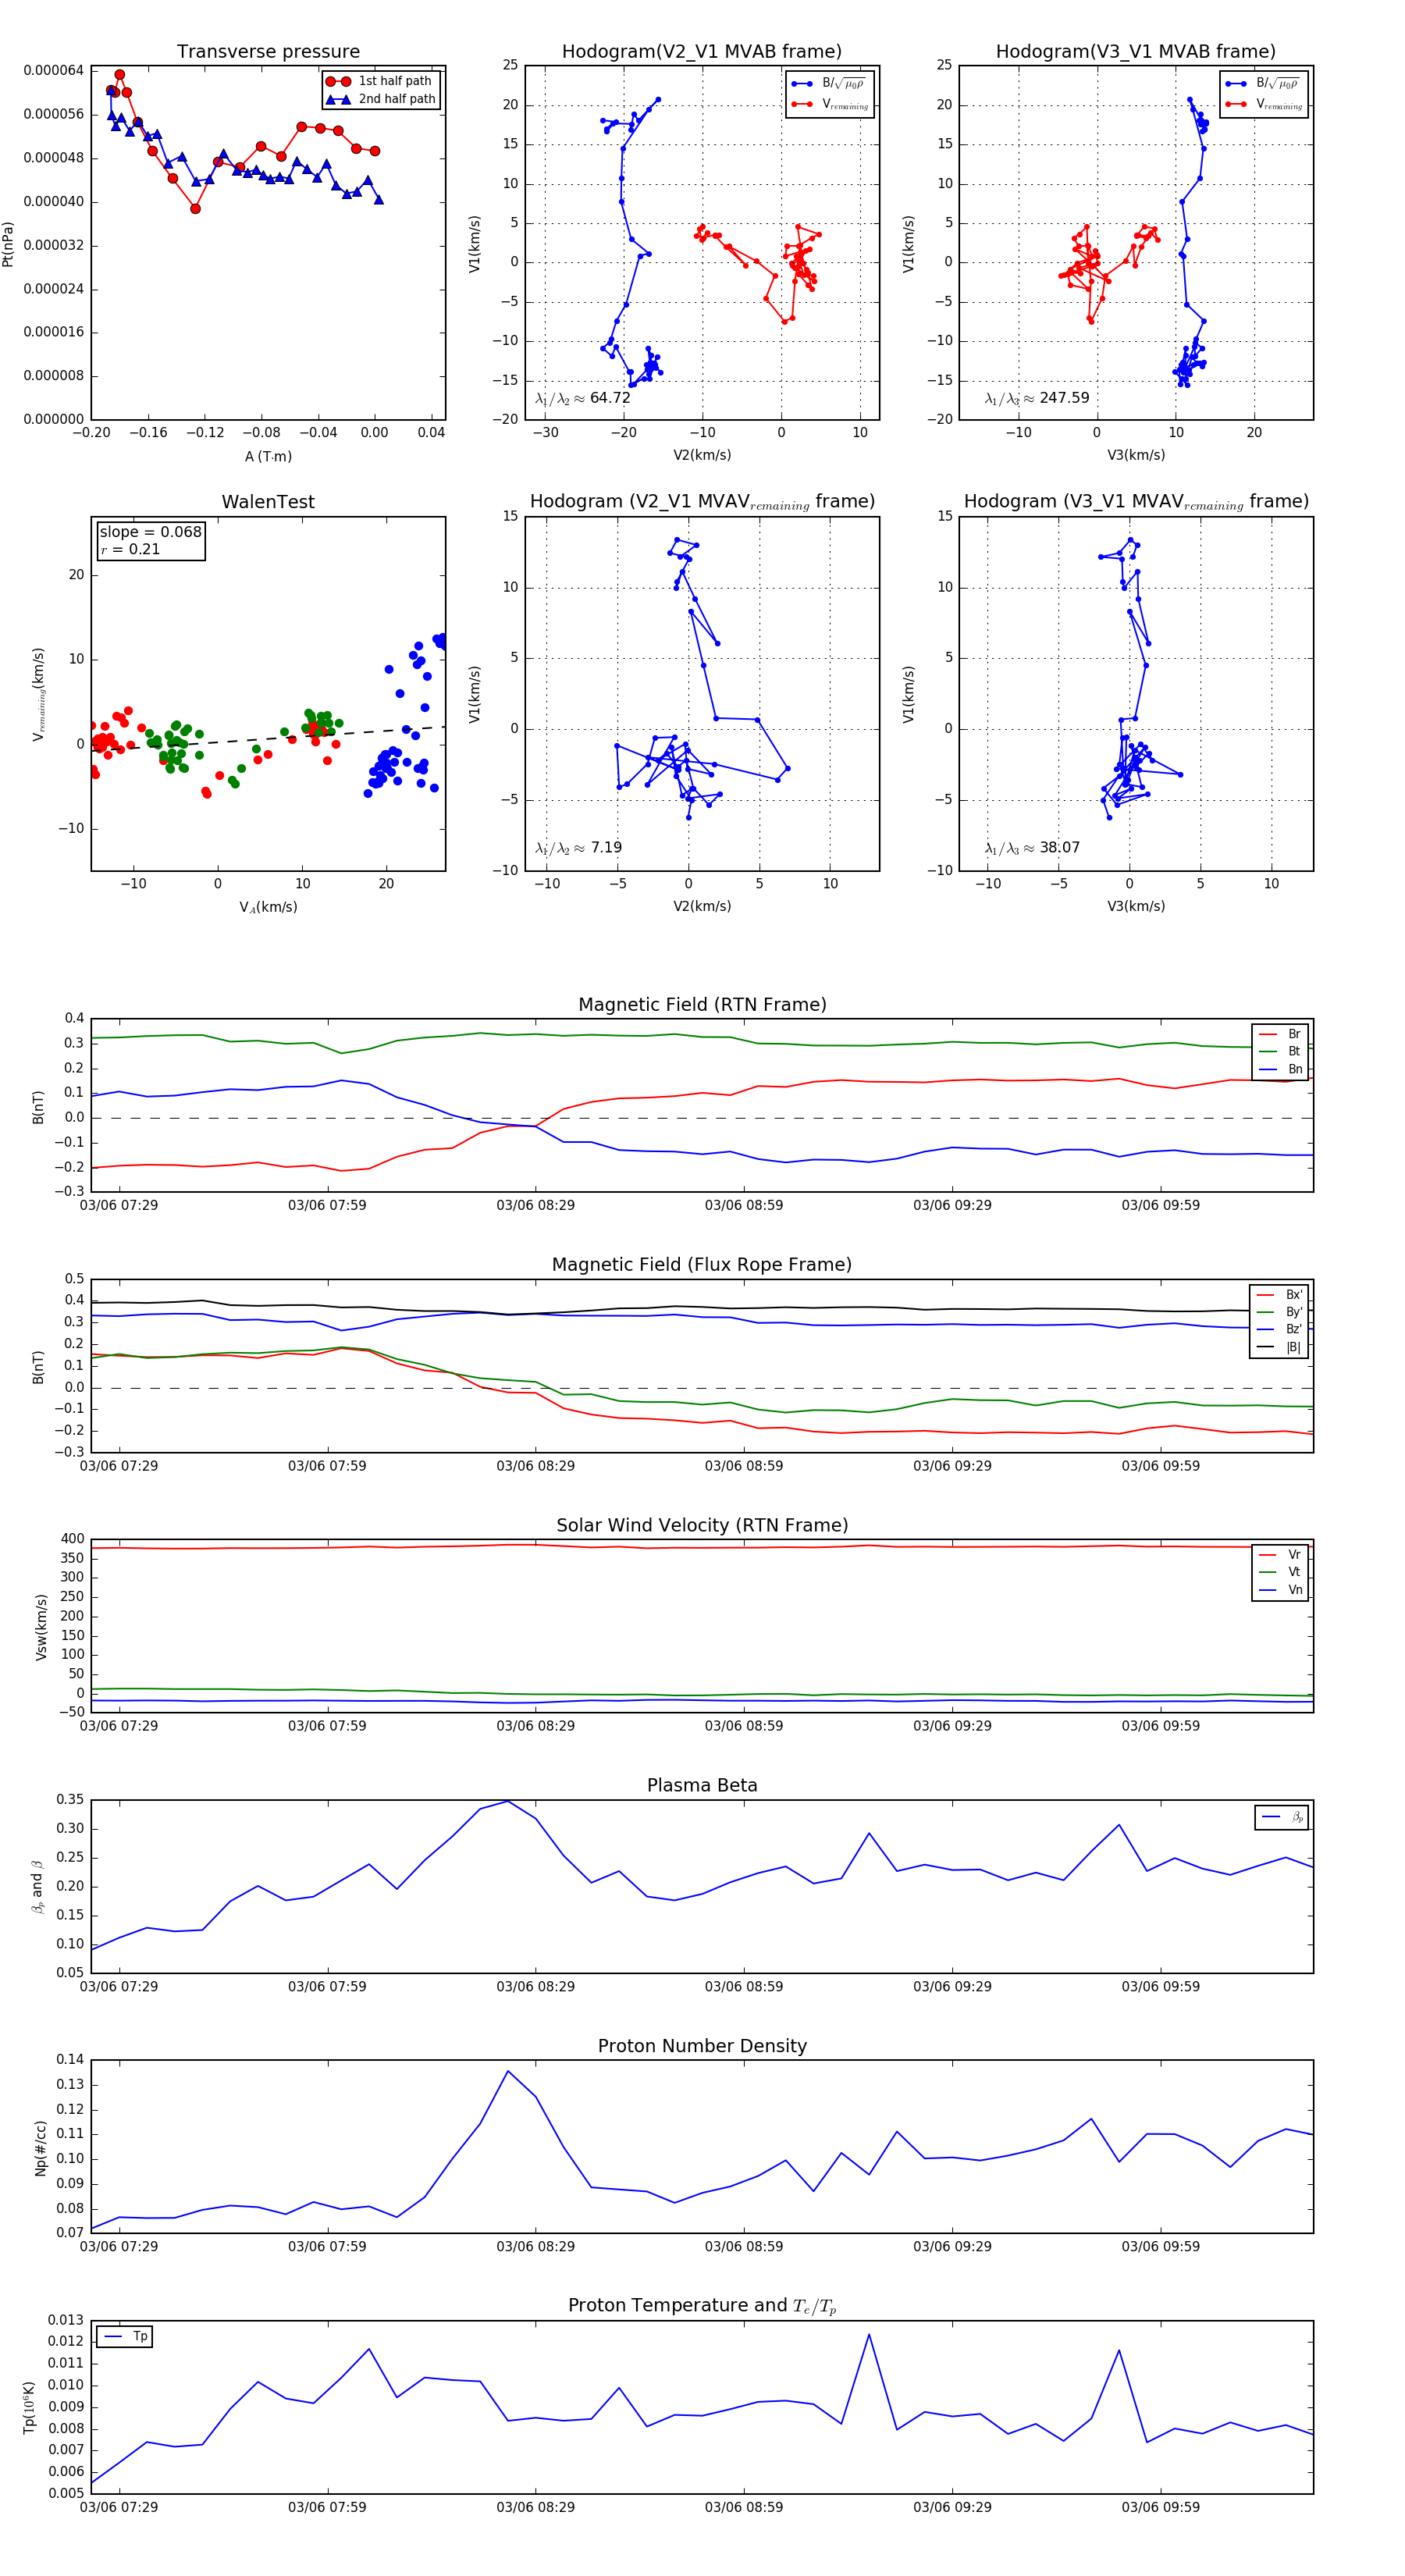Select the '2nd half path' legend entry
Image resolution: width=1405 pixels, height=2576 pixels.
pos(381,99)
